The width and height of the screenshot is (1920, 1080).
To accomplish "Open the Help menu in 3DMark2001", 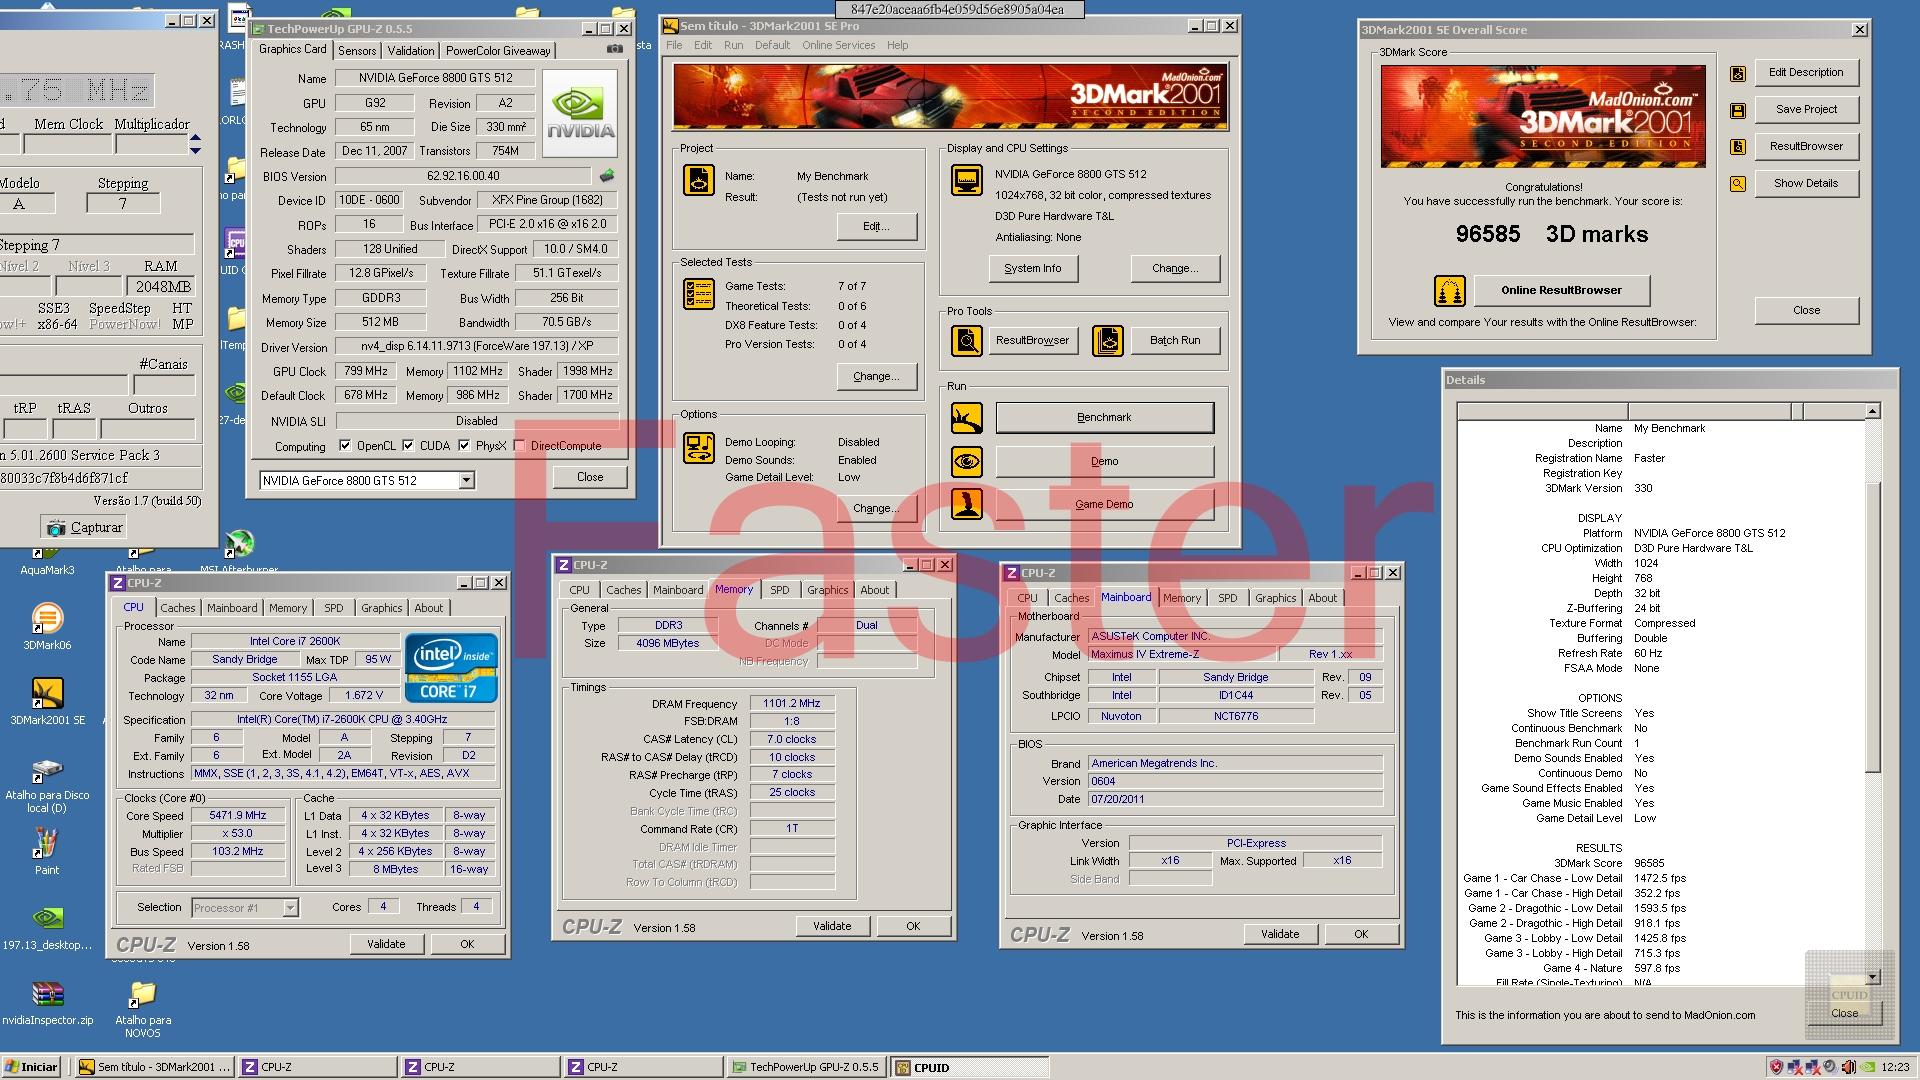I will point(897,45).
